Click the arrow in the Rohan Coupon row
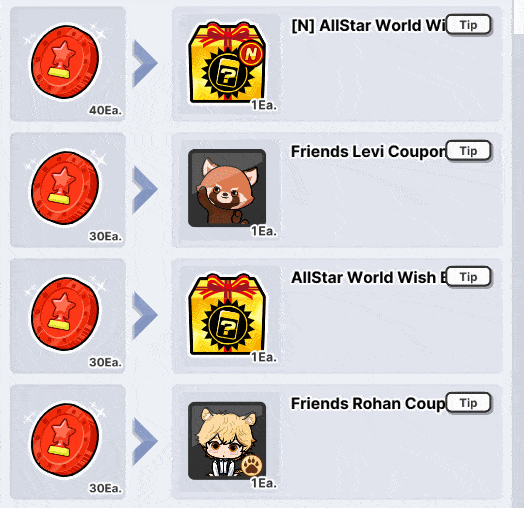This screenshot has height=508, width=524. [145, 441]
